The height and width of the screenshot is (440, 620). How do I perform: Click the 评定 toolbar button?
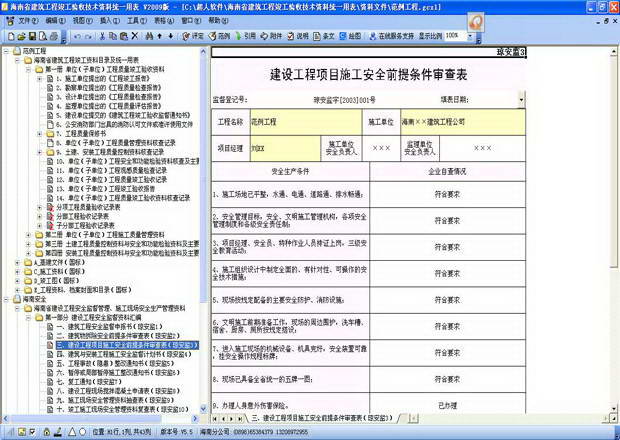[x=193, y=36]
